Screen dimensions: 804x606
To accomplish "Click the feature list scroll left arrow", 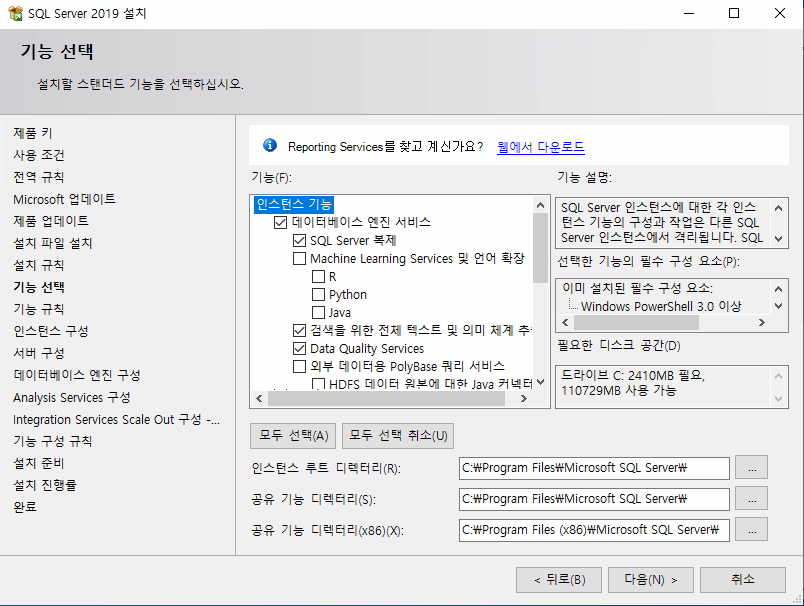I will (x=259, y=398).
